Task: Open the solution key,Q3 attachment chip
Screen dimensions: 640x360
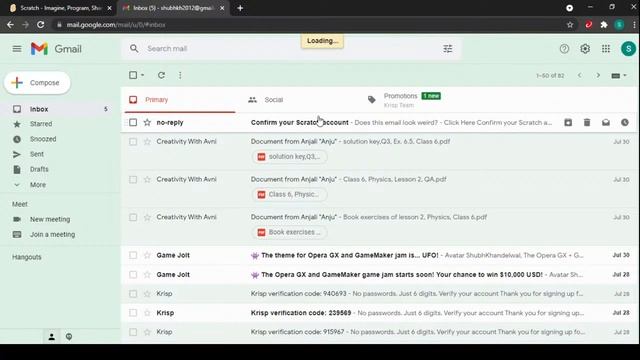Action: point(289,157)
